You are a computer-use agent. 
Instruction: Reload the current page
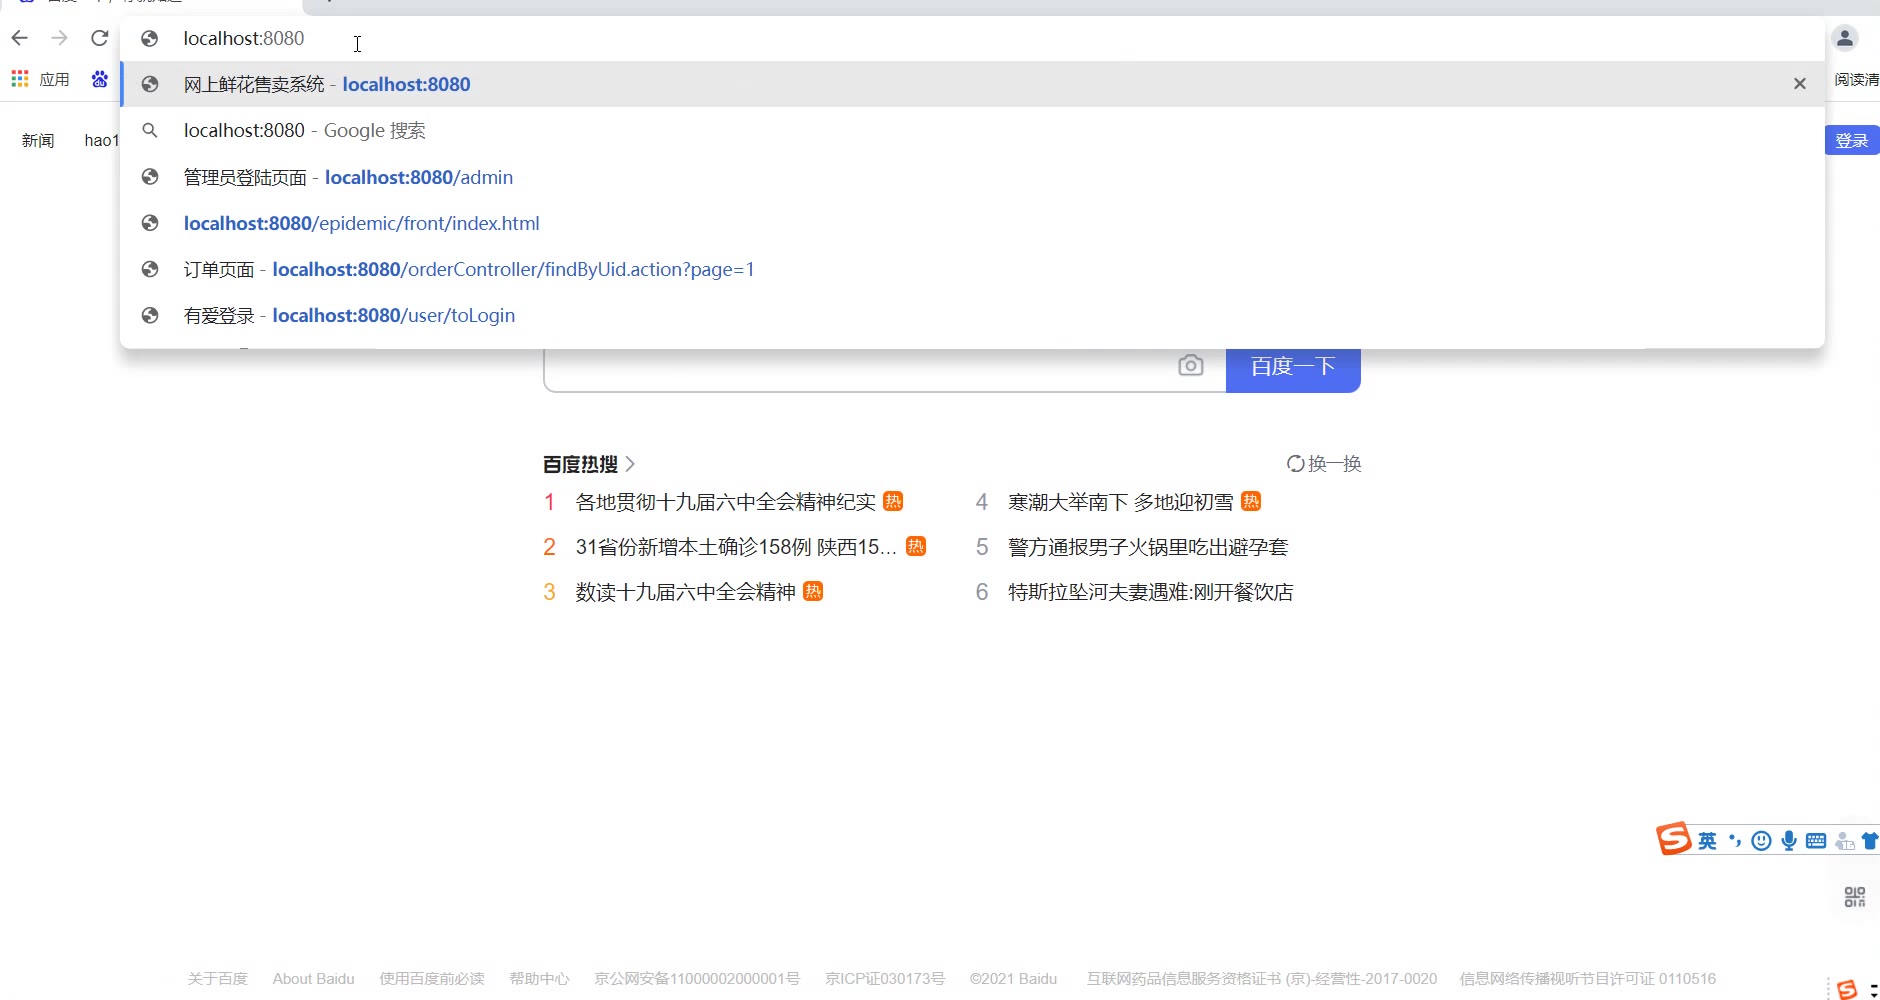click(99, 38)
